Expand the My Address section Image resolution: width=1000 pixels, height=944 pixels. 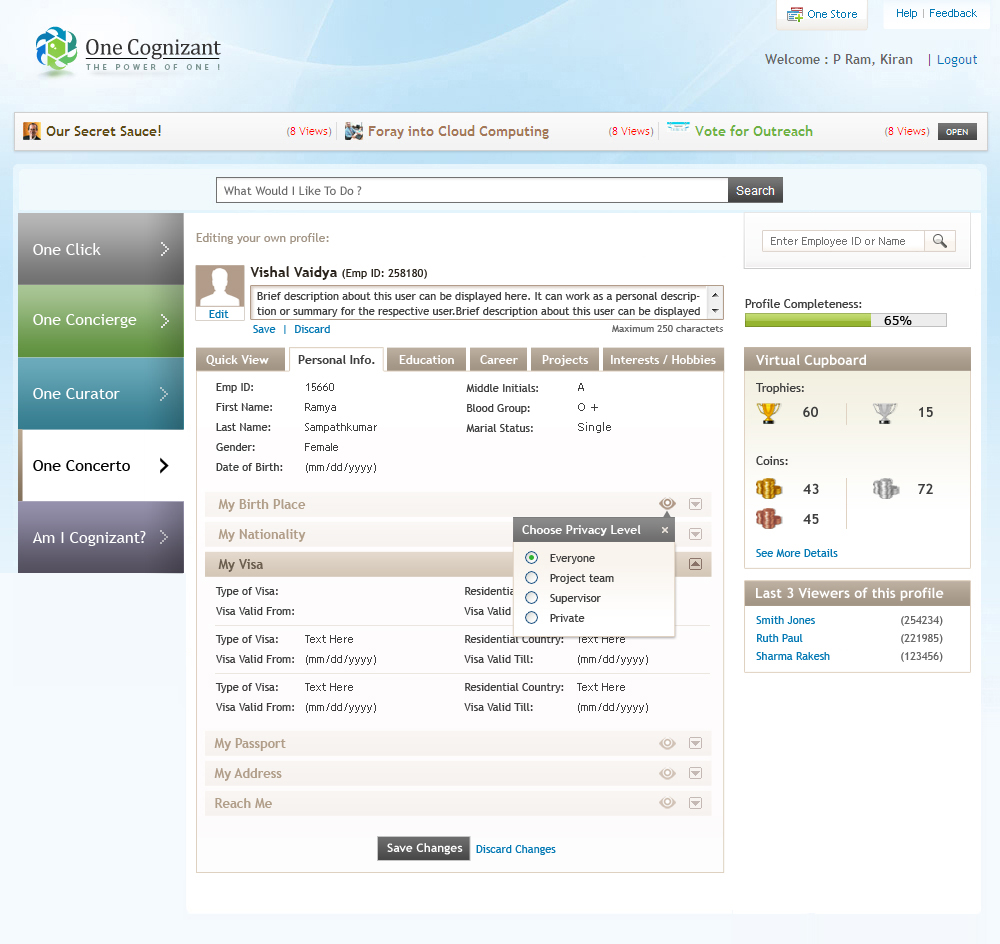pyautogui.click(x=695, y=773)
